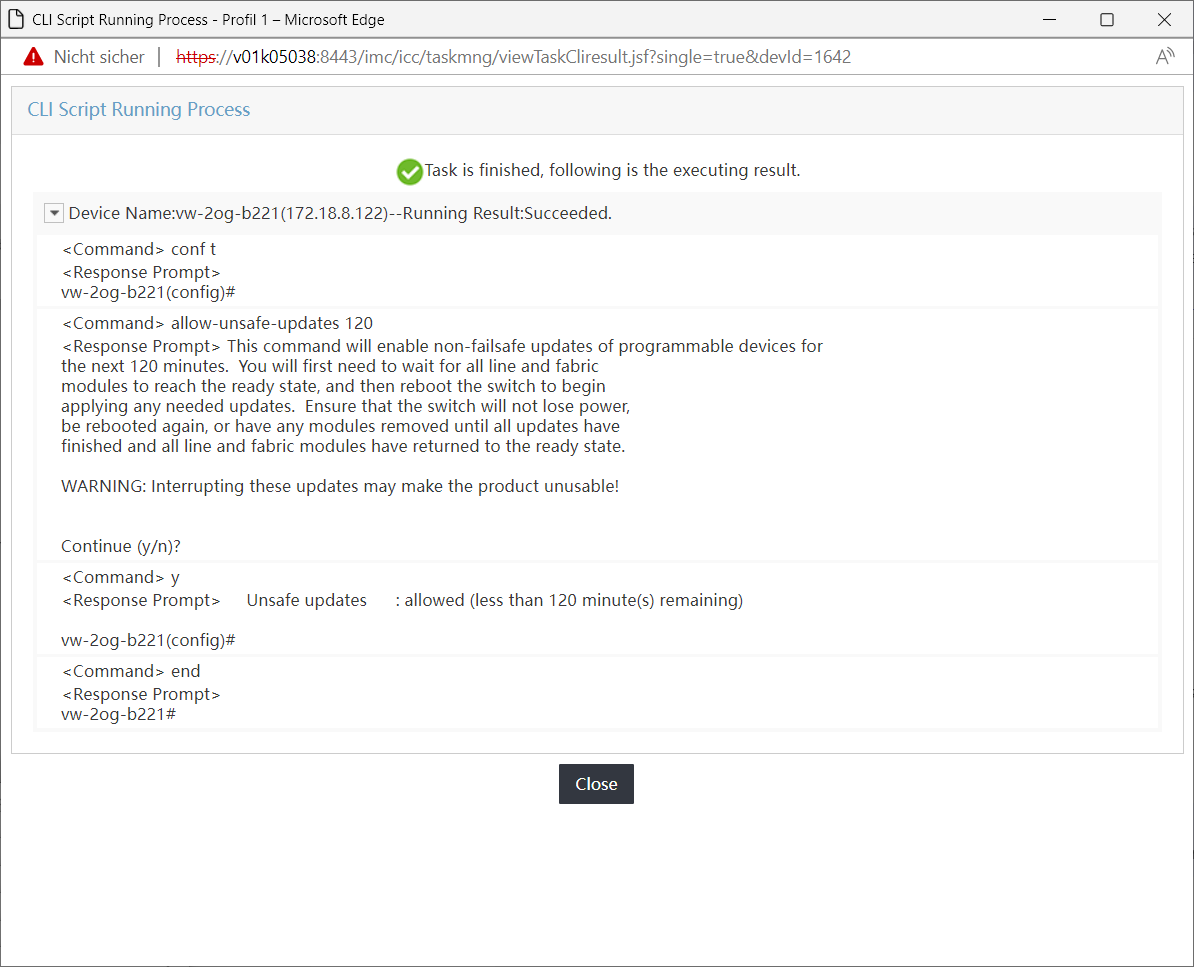Click the strikethrough https indicator in the URL
Screen dimensions: 1194x967
coord(194,57)
